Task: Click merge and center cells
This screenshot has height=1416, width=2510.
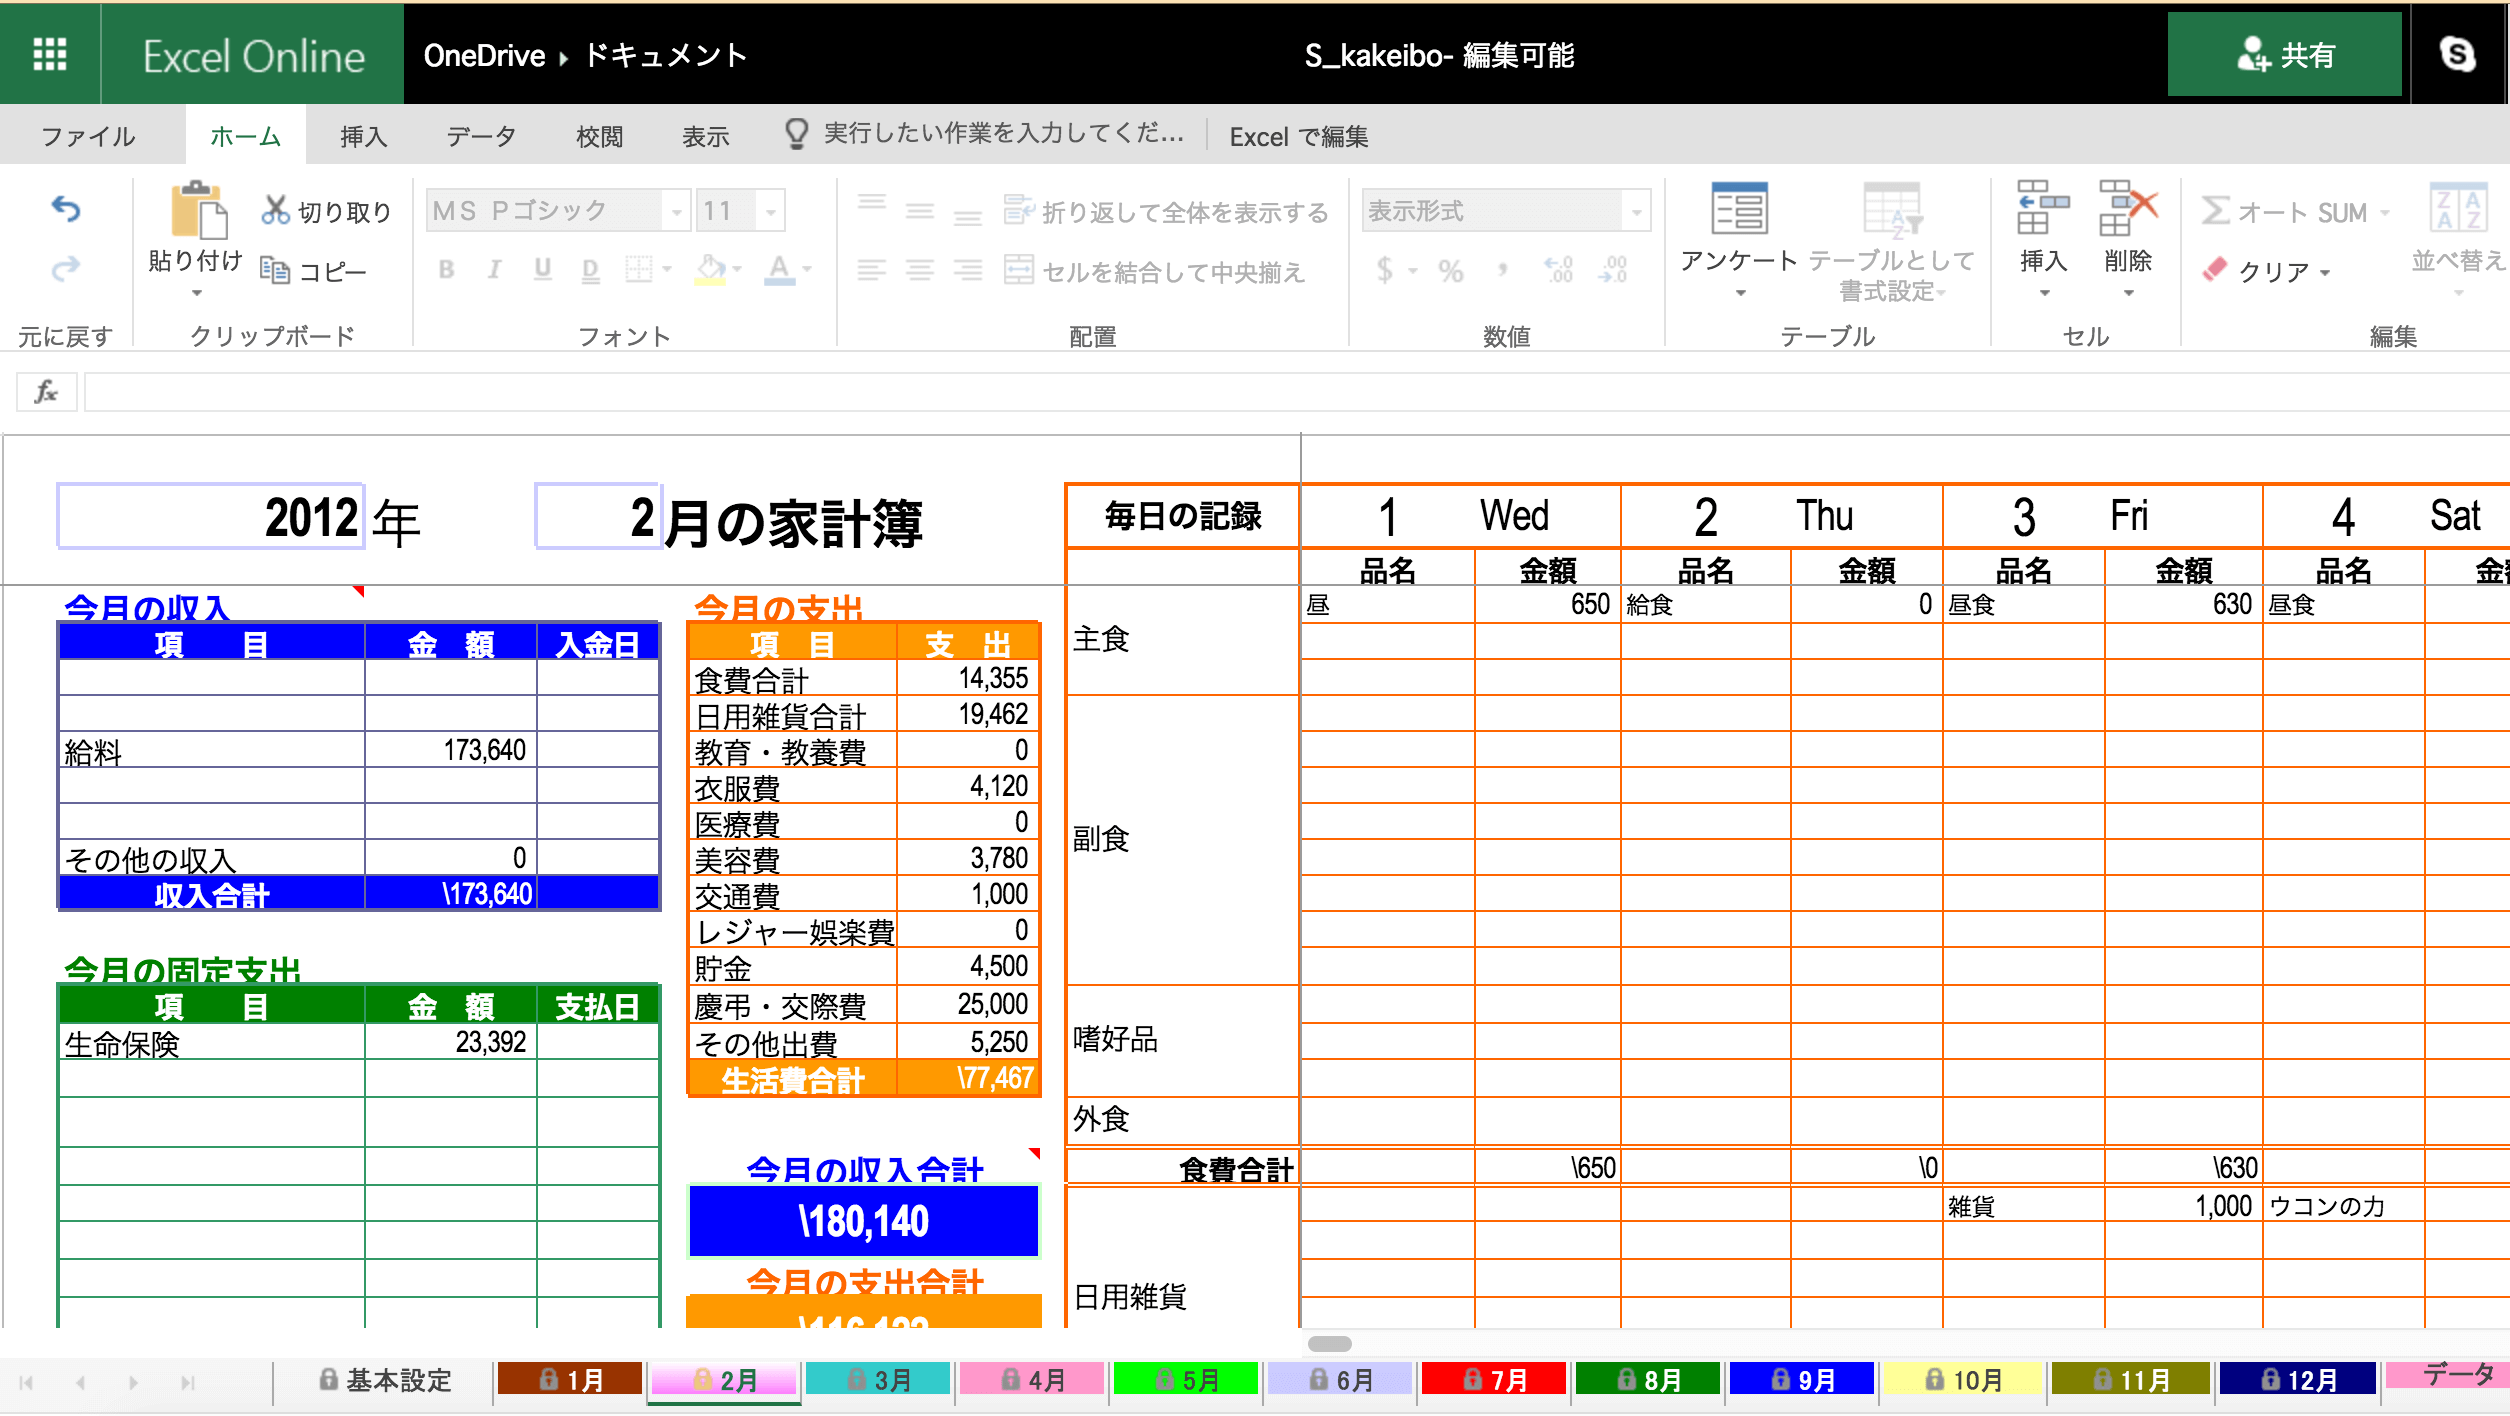Action: (1155, 270)
